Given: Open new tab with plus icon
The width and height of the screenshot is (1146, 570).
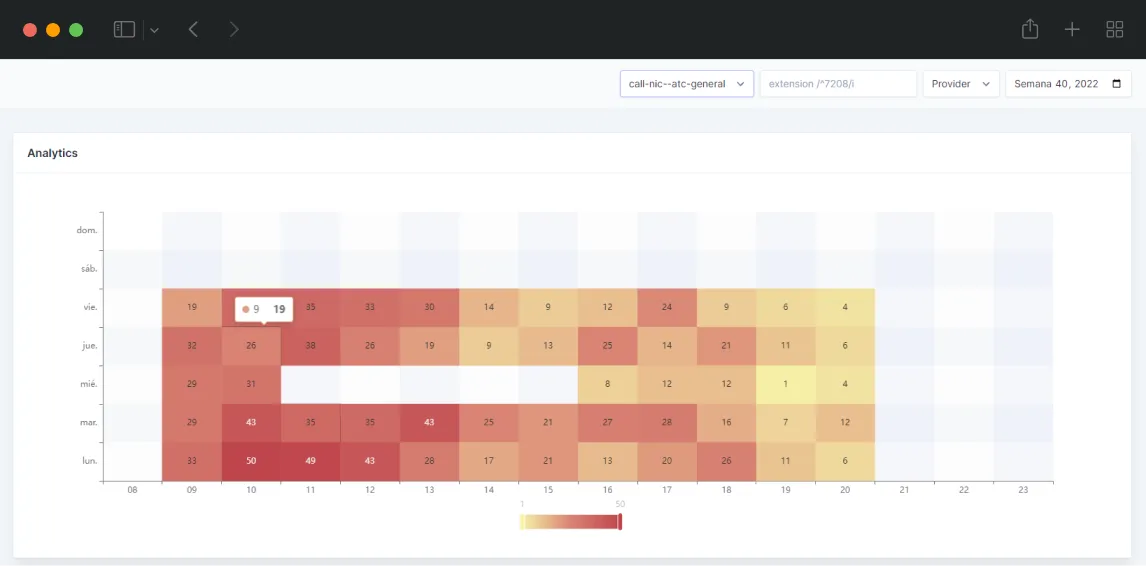Looking at the screenshot, I should (x=1072, y=30).
